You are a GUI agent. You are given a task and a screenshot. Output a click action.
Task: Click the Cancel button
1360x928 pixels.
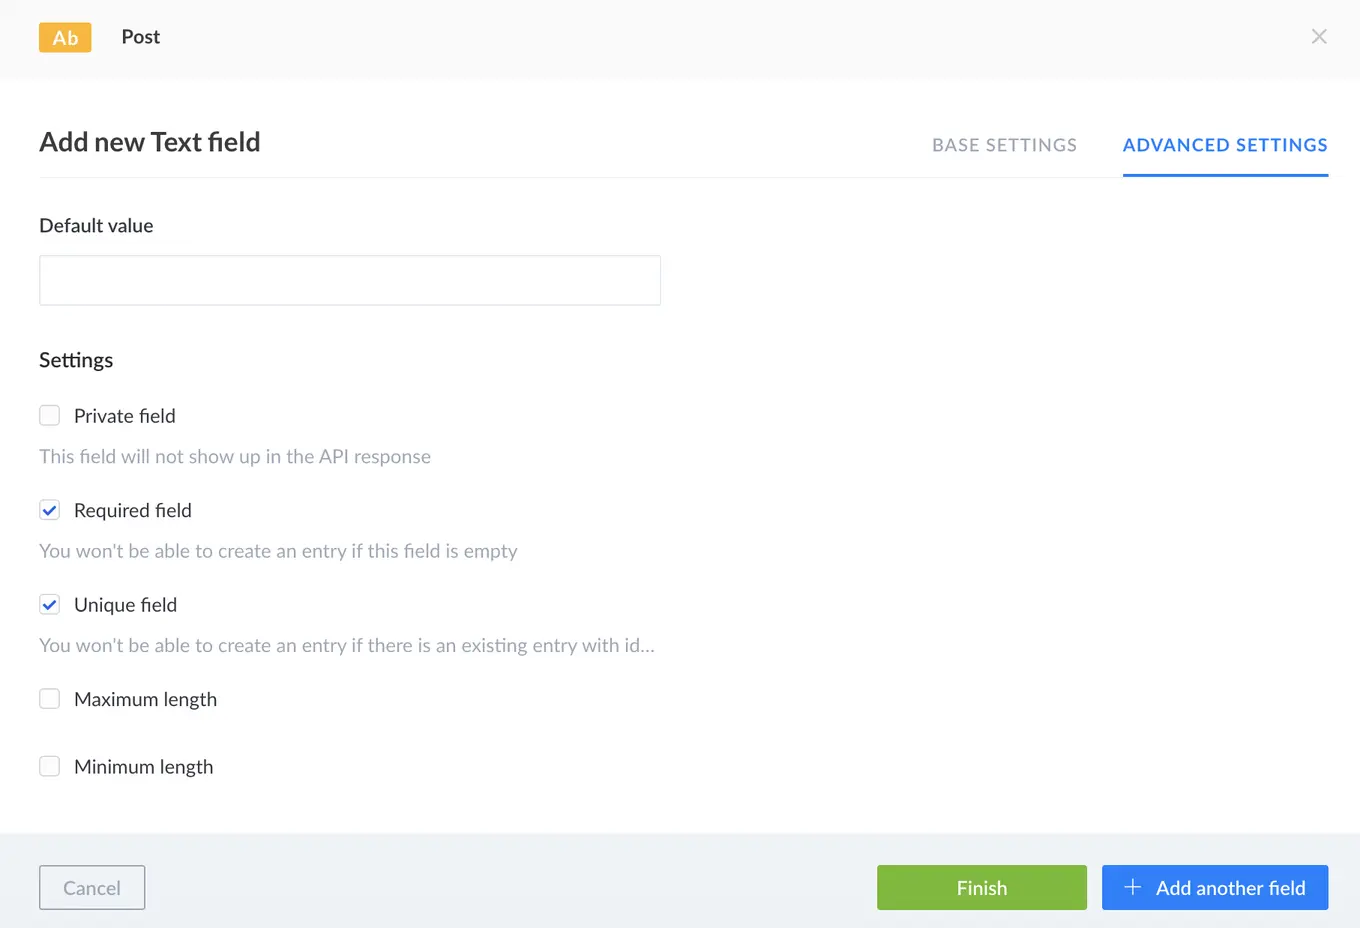click(x=91, y=887)
